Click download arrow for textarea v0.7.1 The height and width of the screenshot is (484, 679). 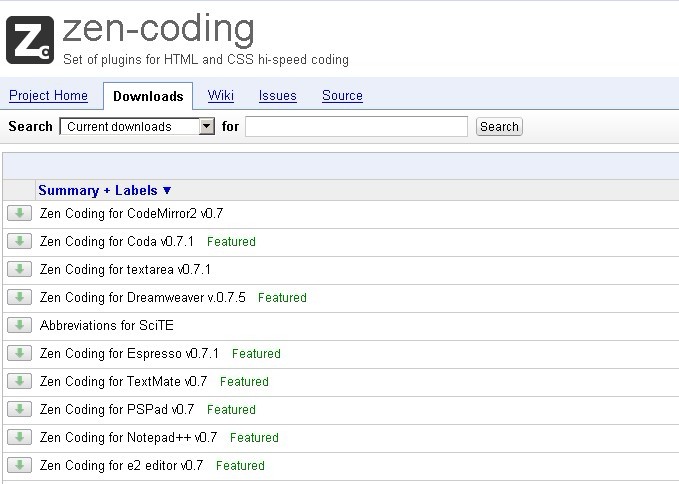[x=19, y=269]
